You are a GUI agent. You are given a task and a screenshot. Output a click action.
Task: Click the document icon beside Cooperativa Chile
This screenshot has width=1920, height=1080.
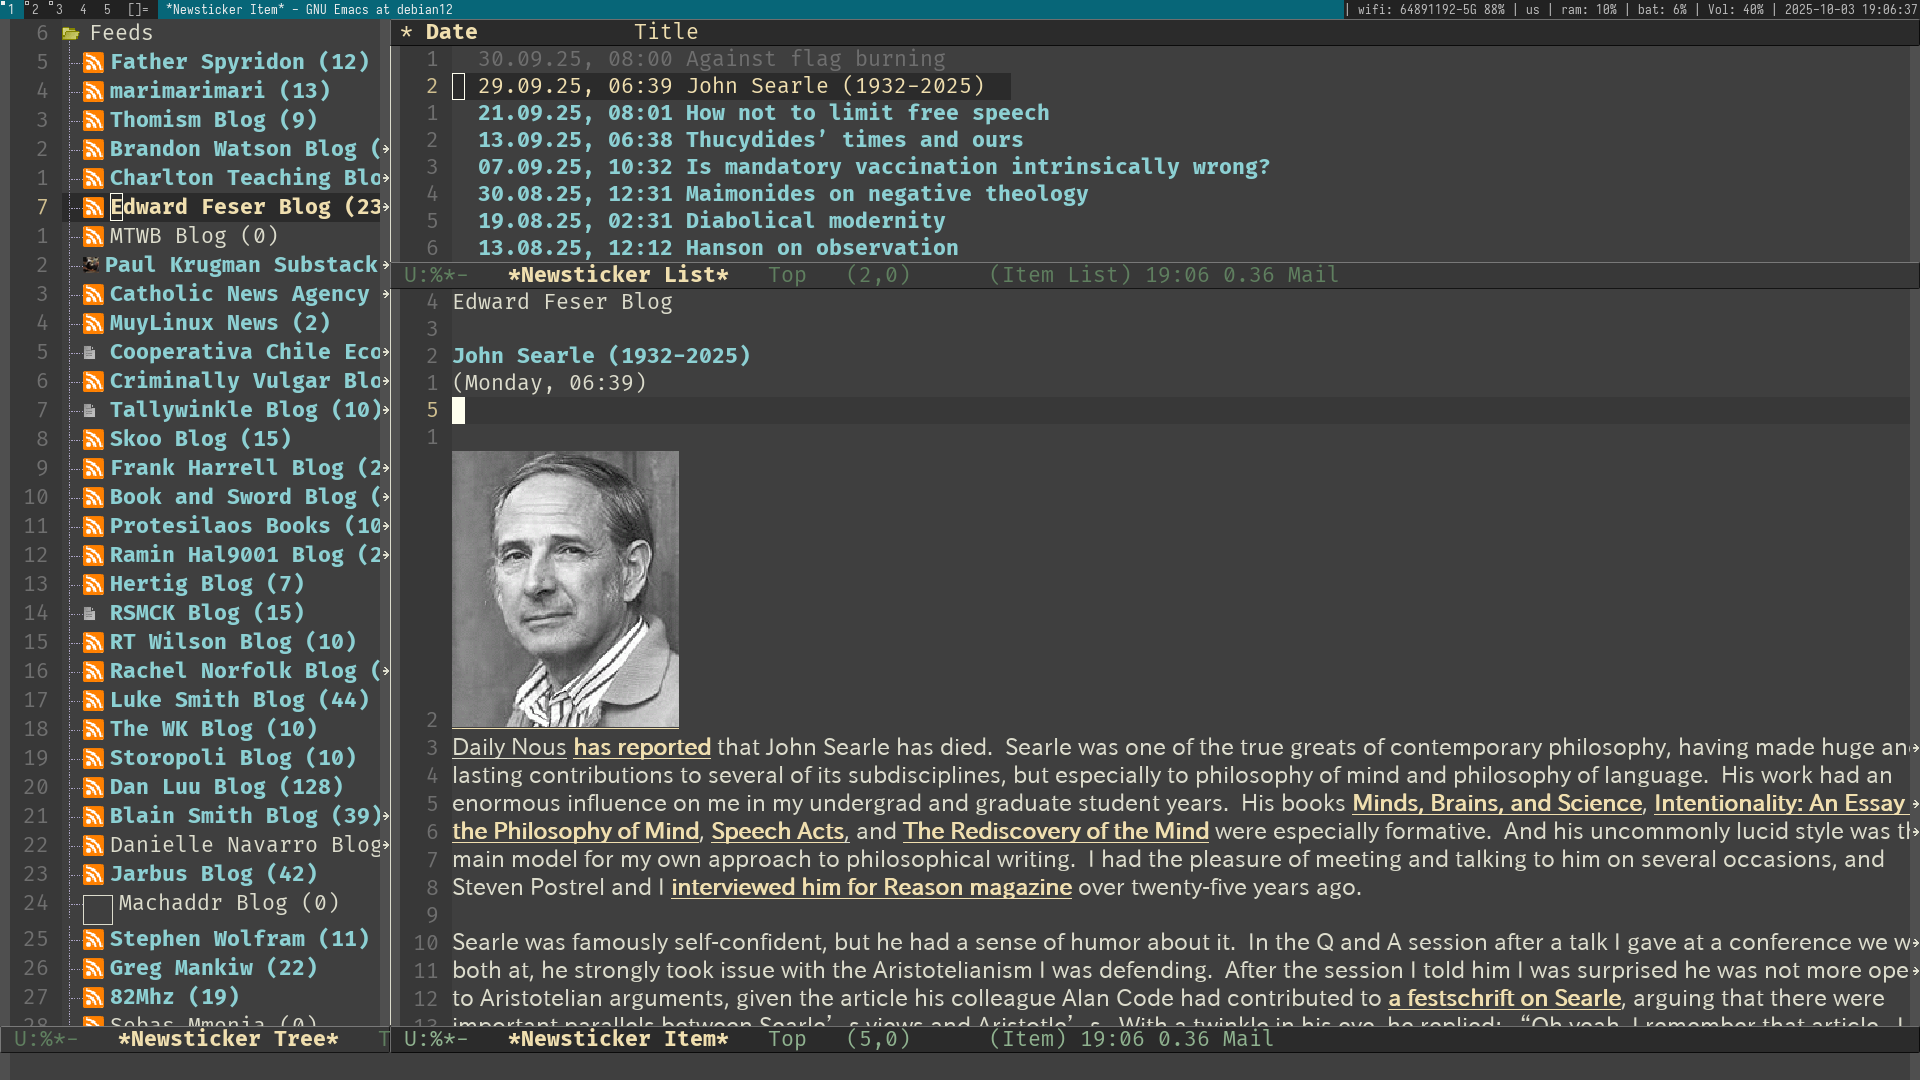(x=90, y=352)
